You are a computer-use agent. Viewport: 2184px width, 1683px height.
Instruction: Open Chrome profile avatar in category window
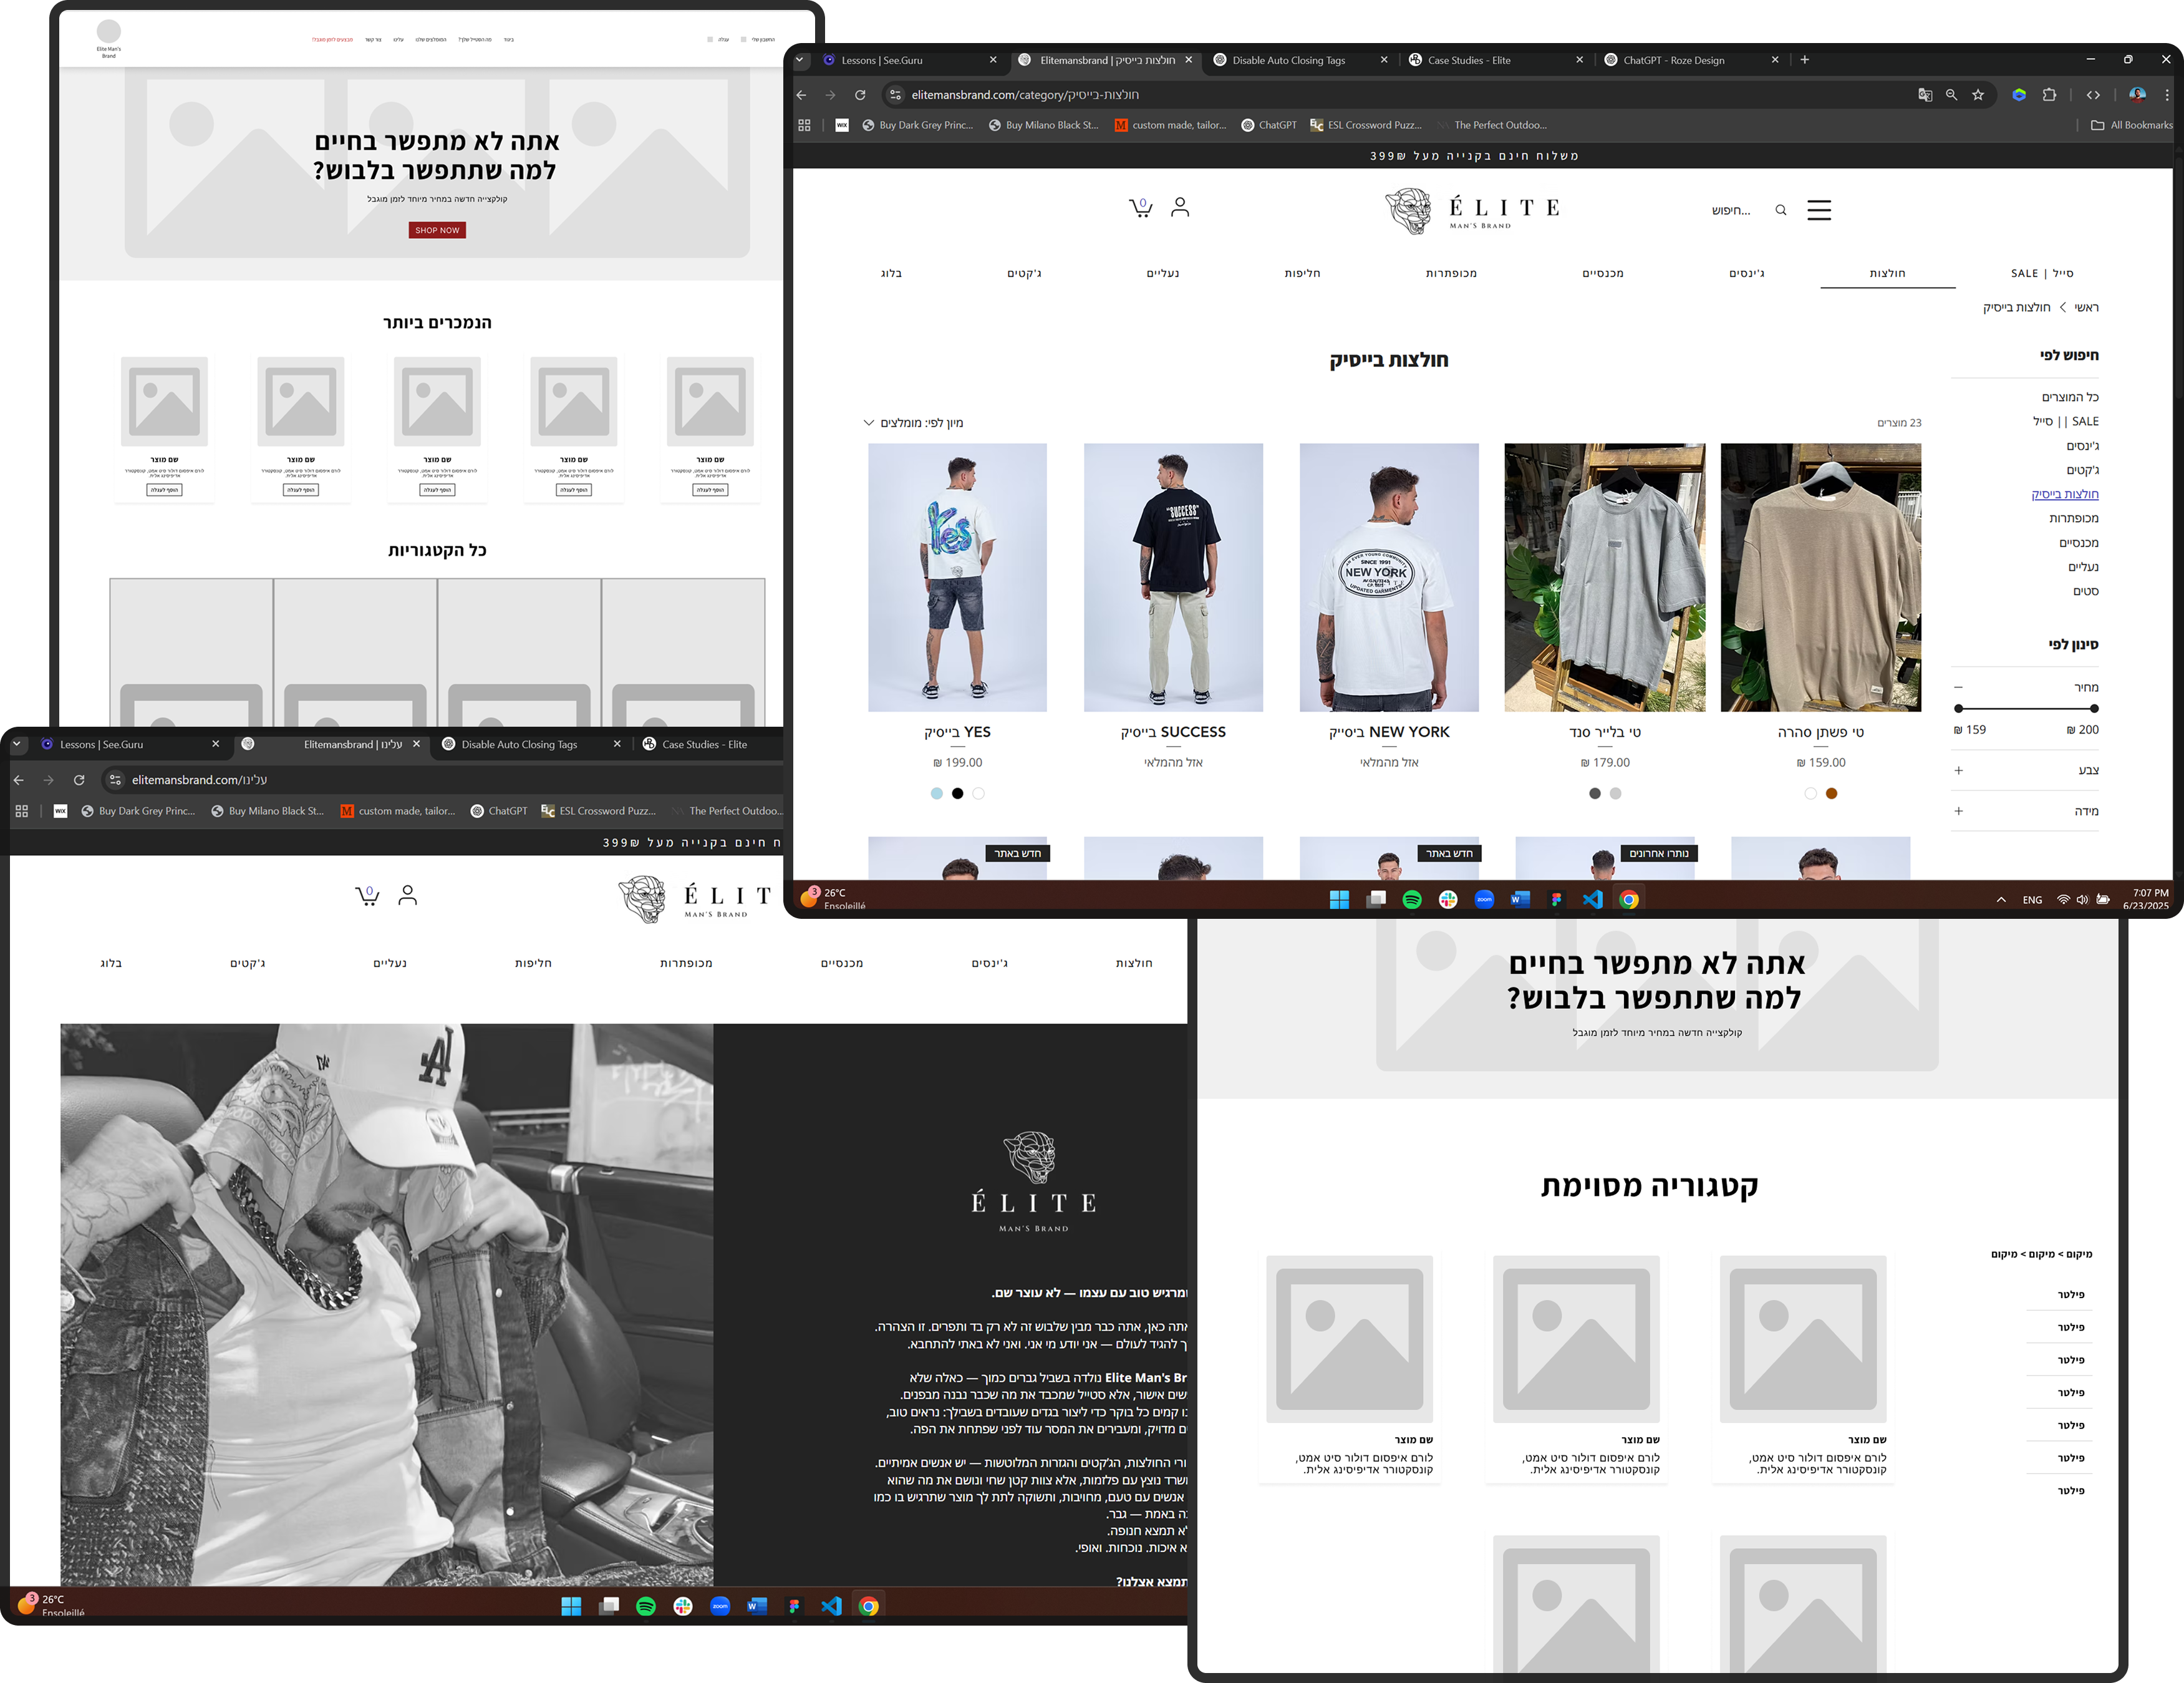point(2137,95)
